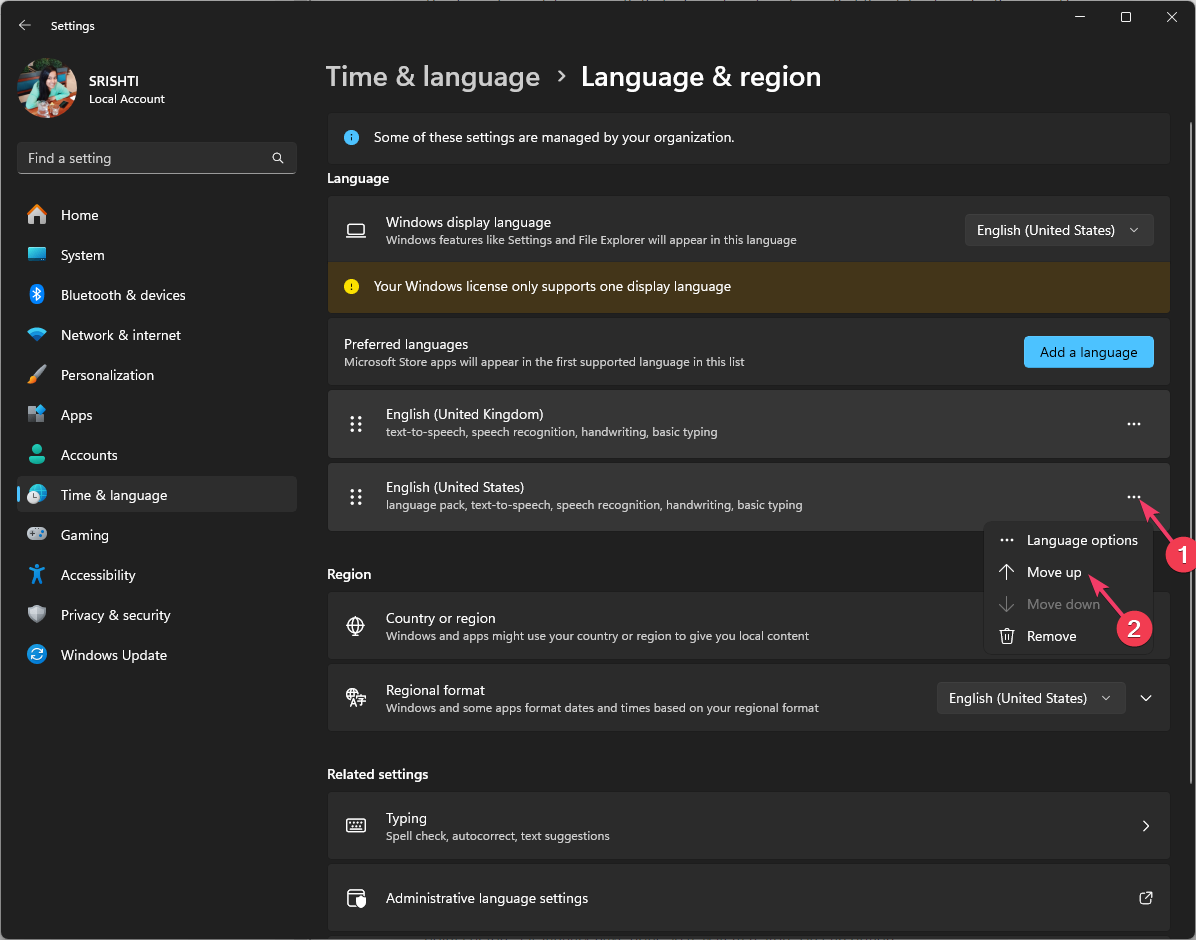
Task: Open Bluetooth & devices settings
Action: tap(122, 295)
